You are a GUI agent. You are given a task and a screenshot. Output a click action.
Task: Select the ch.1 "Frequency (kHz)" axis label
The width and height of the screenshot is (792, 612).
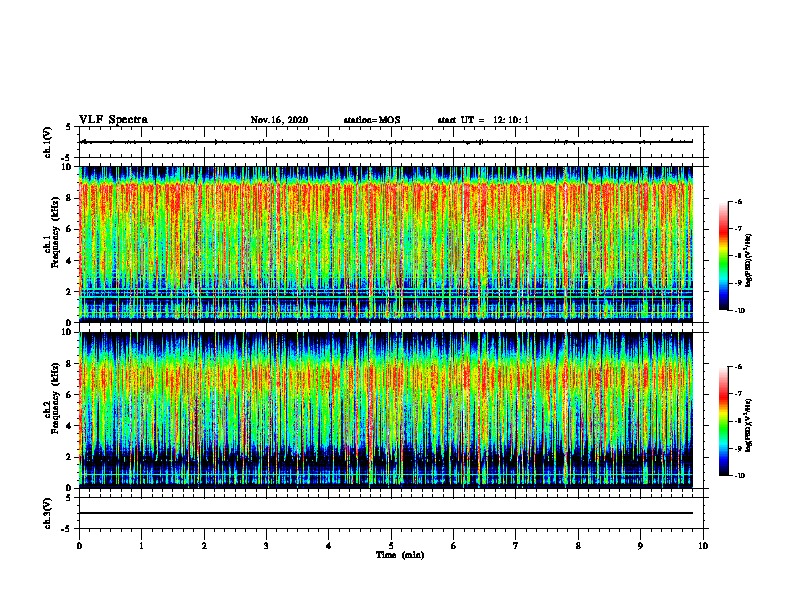[x=55, y=232]
